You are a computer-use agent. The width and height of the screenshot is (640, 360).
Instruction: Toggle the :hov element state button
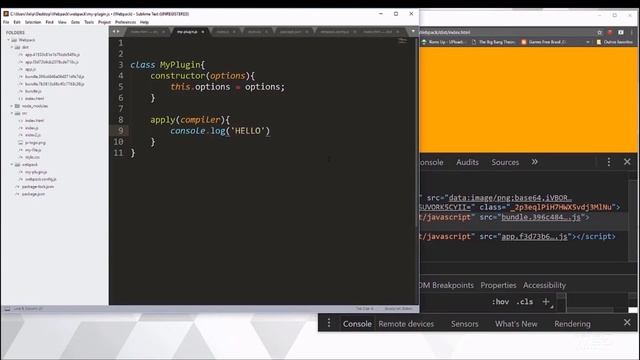pos(500,302)
